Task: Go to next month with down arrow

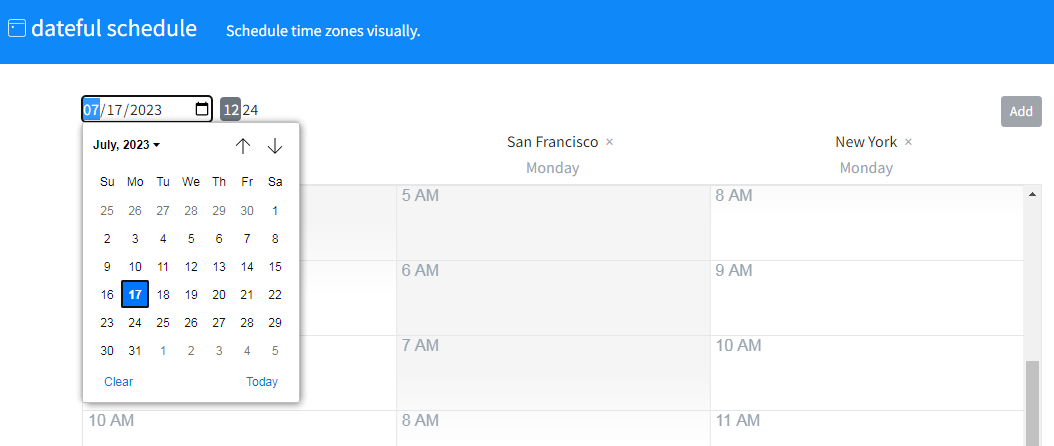Action: tap(274, 145)
